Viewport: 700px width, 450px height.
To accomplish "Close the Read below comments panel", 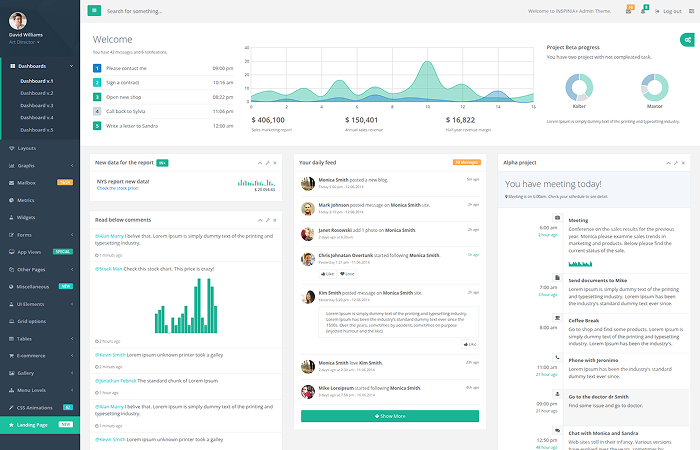I will (x=275, y=218).
